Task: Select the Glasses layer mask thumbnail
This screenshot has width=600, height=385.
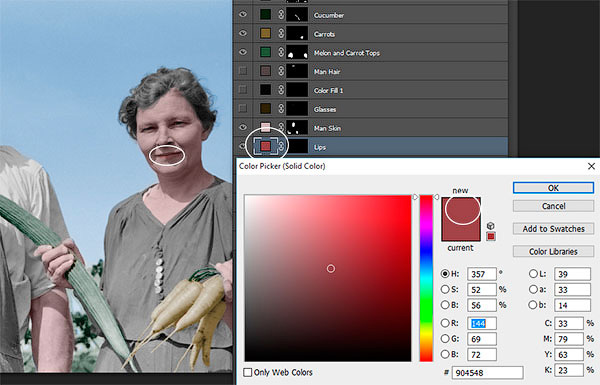Action: 297,108
